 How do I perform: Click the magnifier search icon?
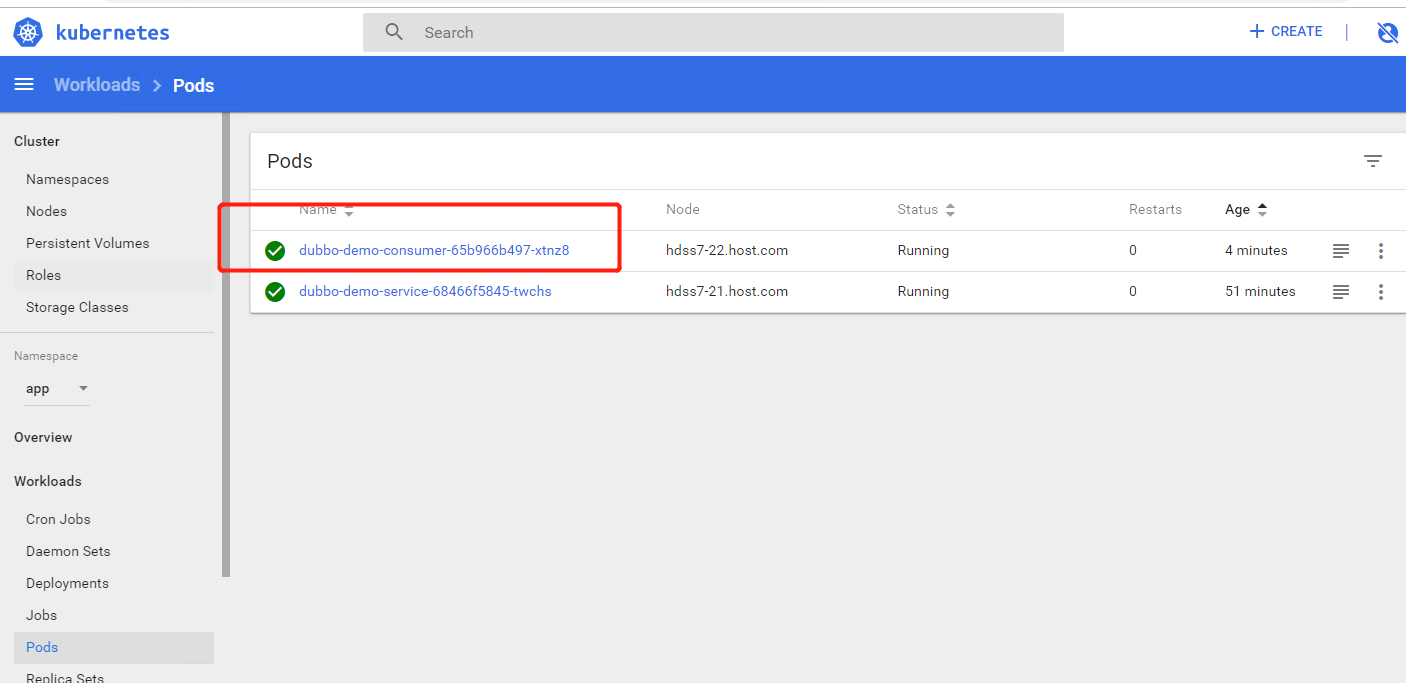(394, 32)
